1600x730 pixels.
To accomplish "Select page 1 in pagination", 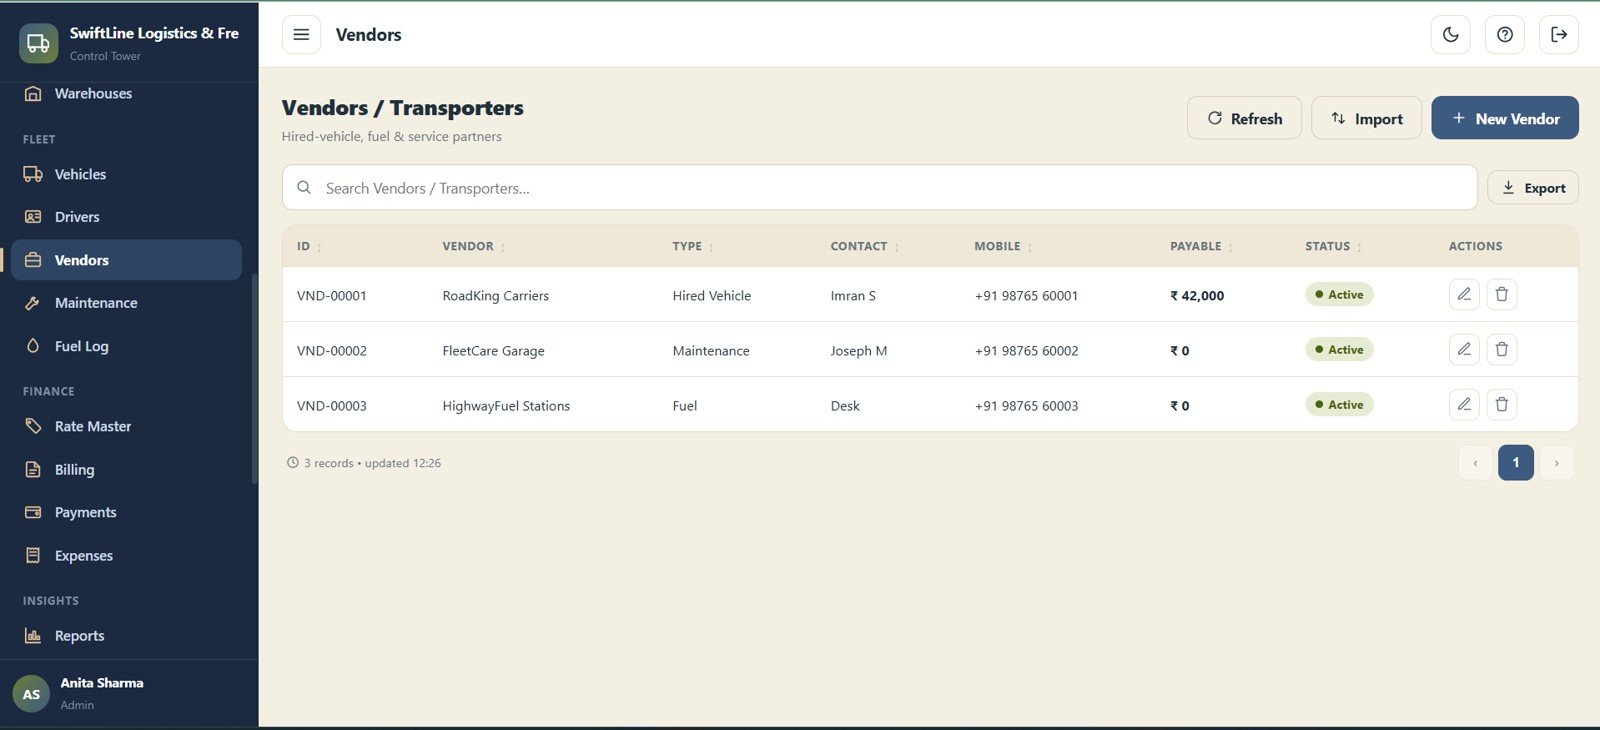I will (x=1516, y=463).
